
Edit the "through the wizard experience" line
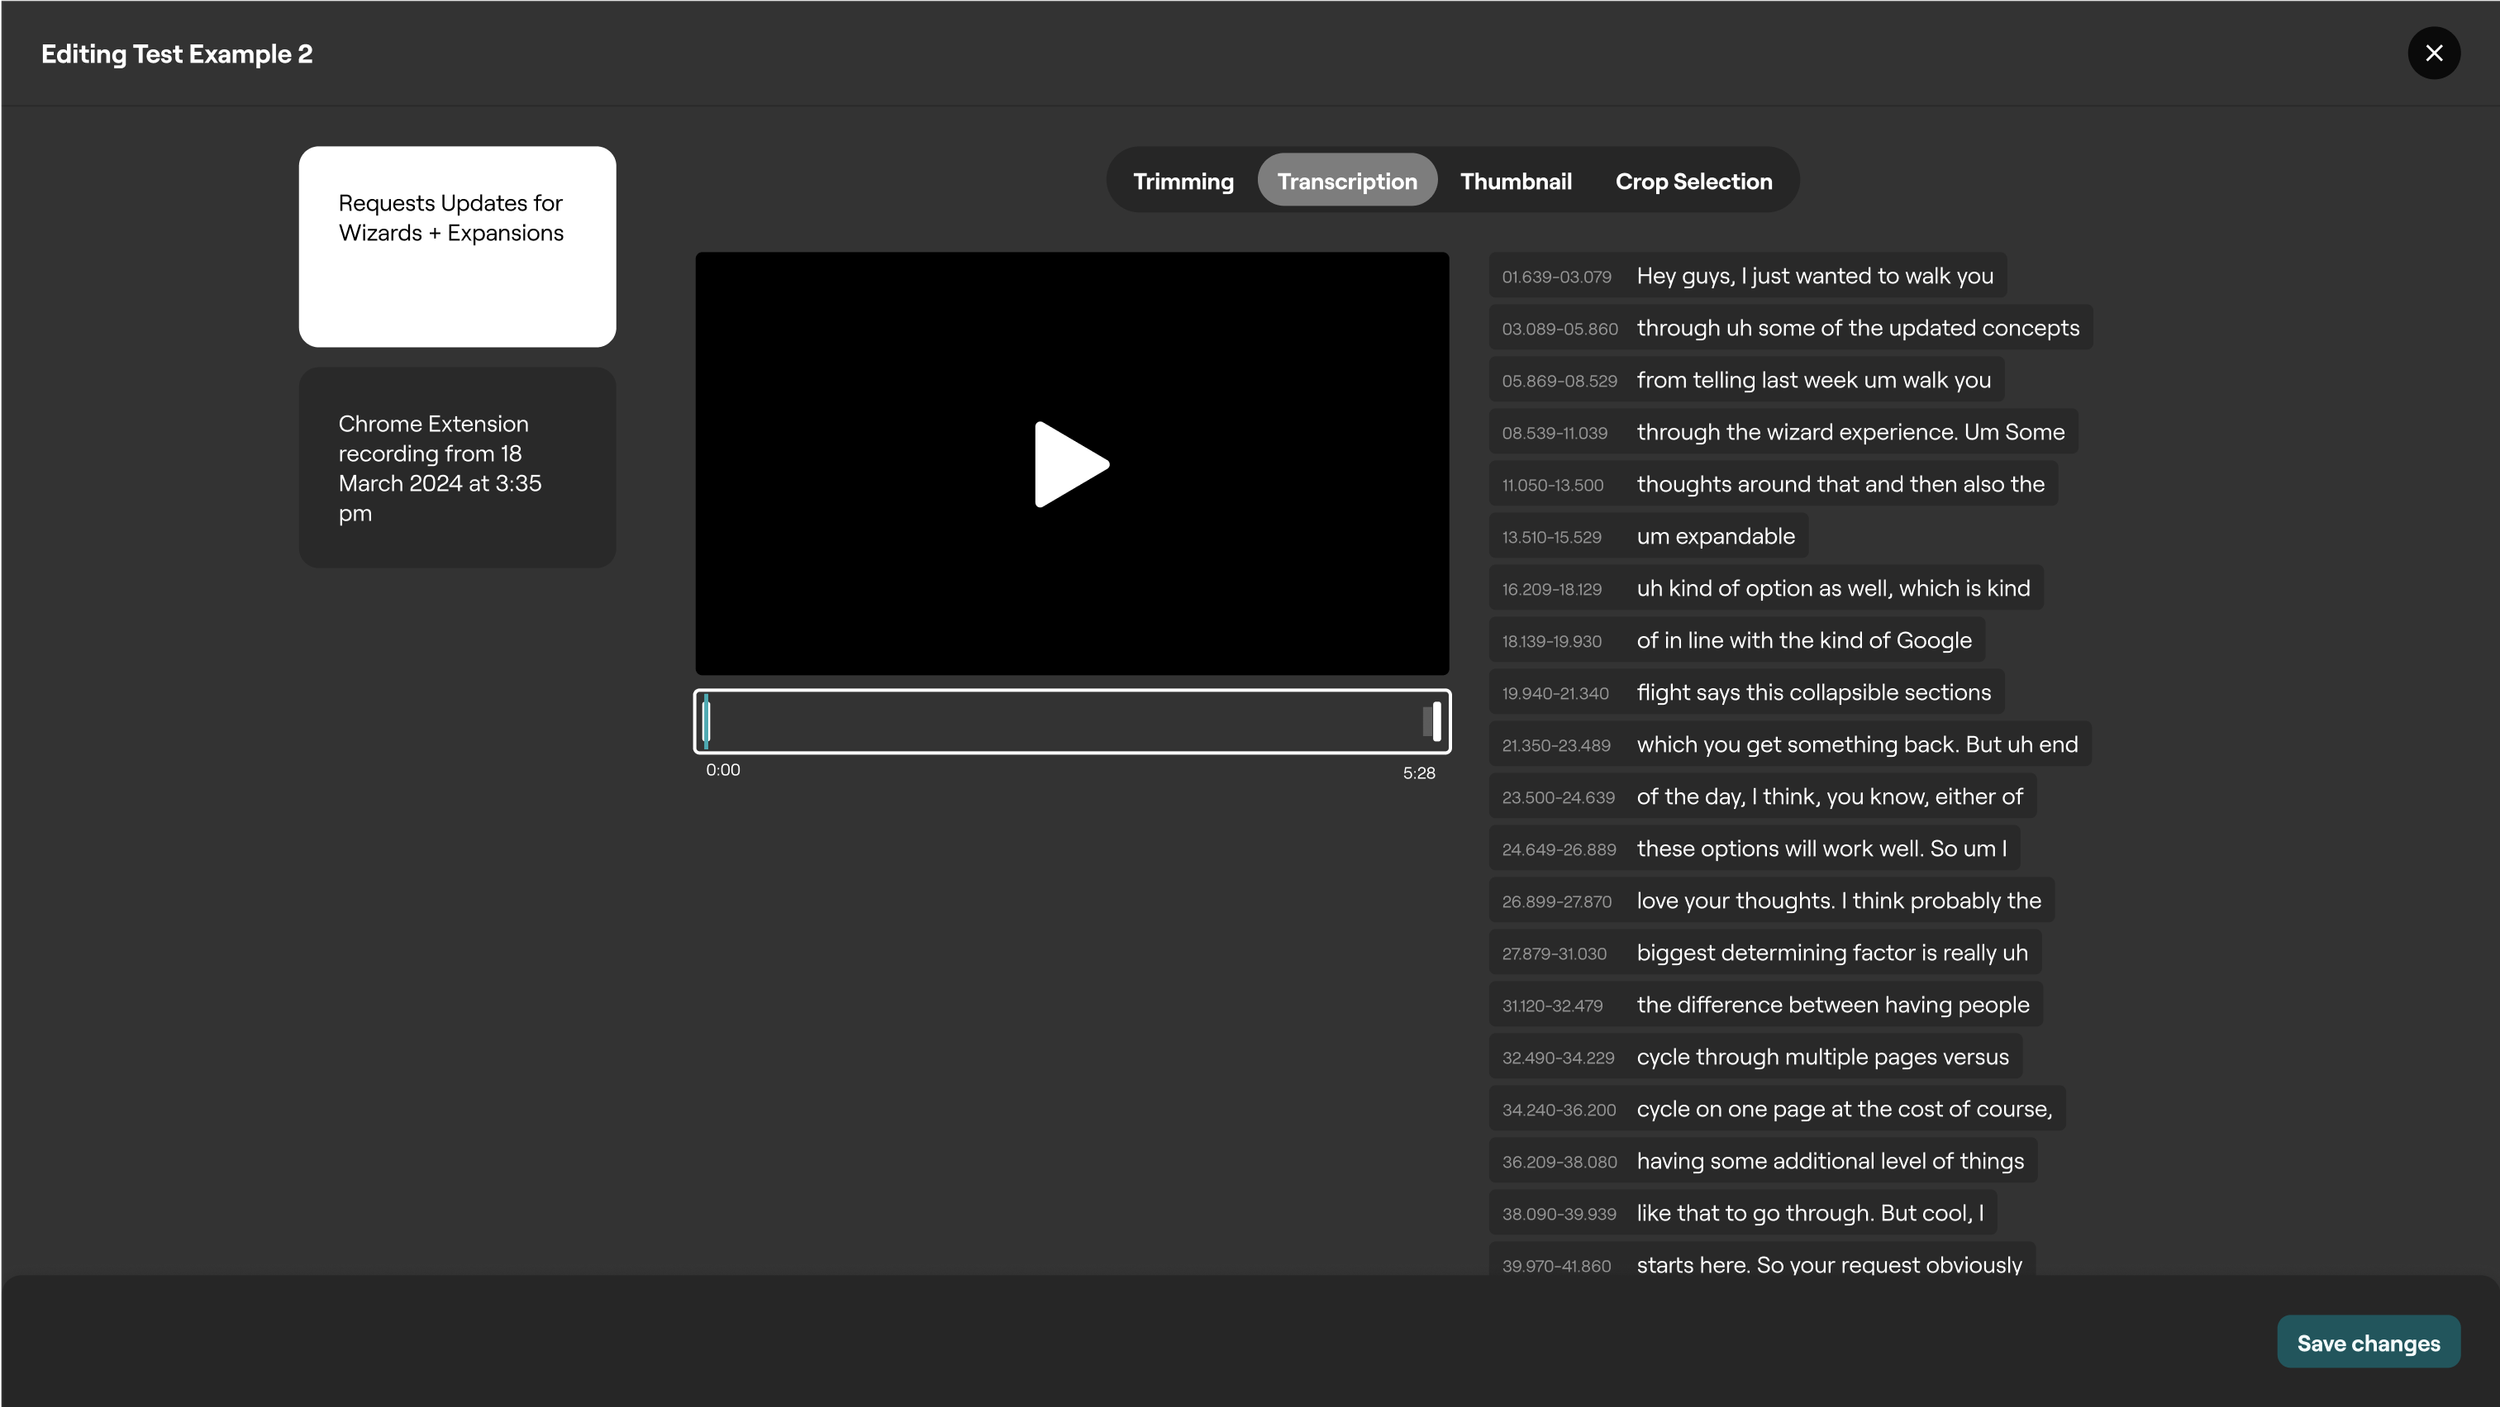pyautogui.click(x=1849, y=432)
